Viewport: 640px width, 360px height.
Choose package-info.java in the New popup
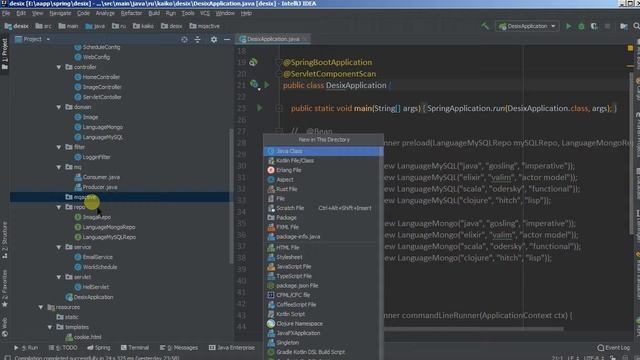click(x=322, y=237)
